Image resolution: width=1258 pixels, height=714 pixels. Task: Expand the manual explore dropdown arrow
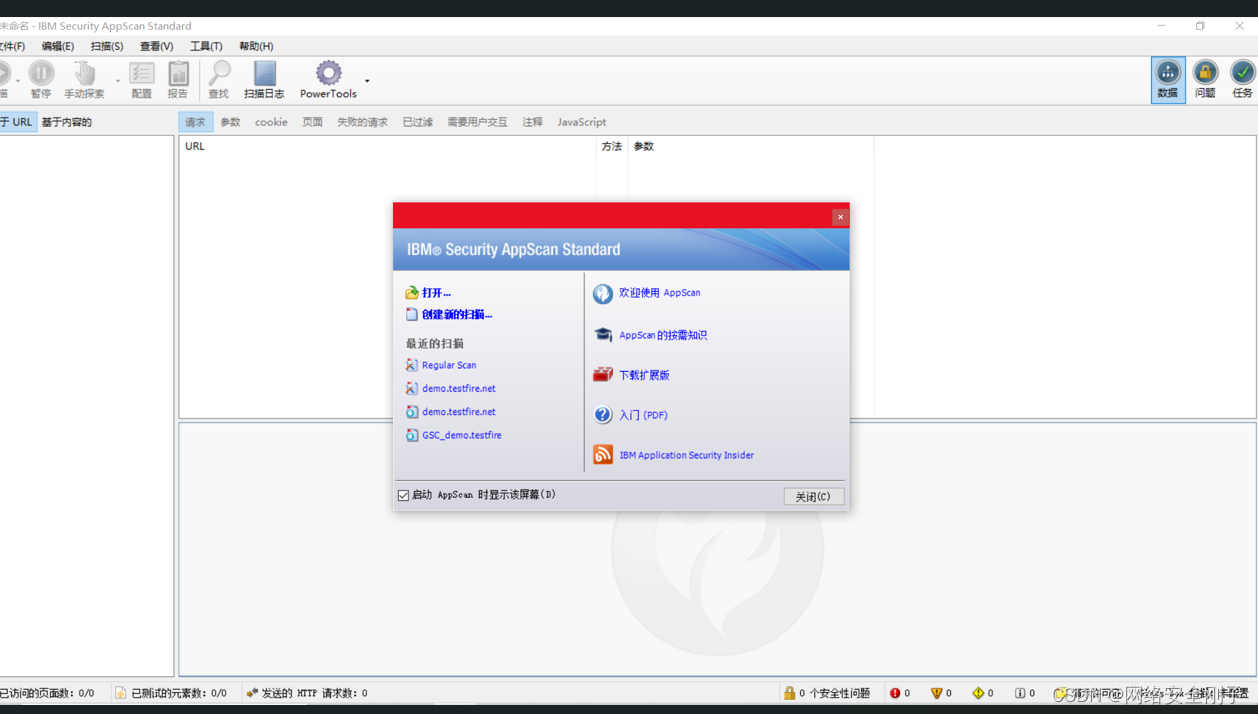click(117, 81)
